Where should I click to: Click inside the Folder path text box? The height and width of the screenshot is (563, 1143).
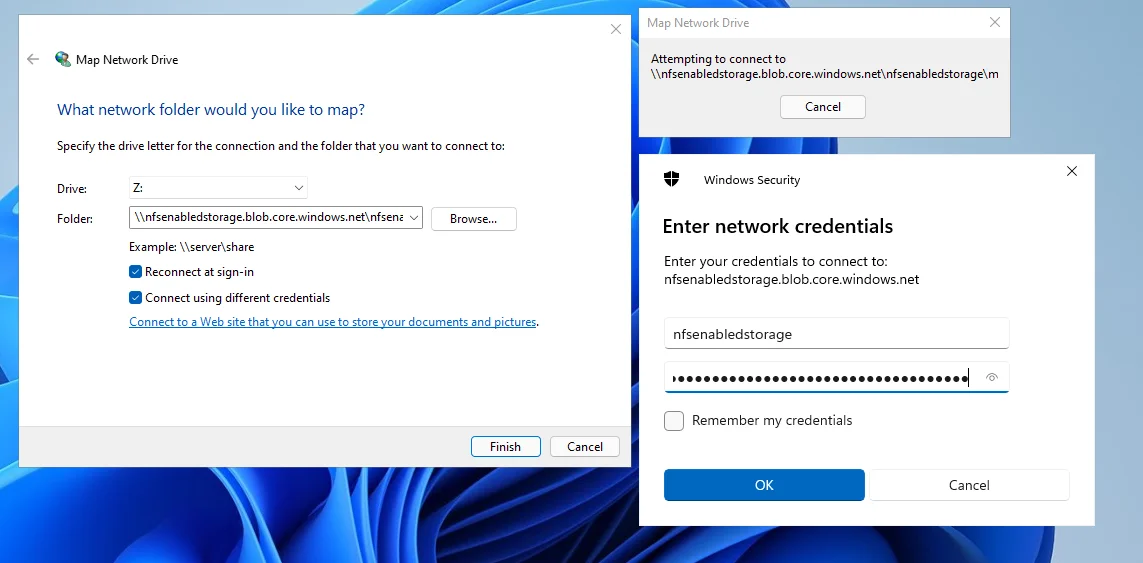pyautogui.click(x=268, y=217)
